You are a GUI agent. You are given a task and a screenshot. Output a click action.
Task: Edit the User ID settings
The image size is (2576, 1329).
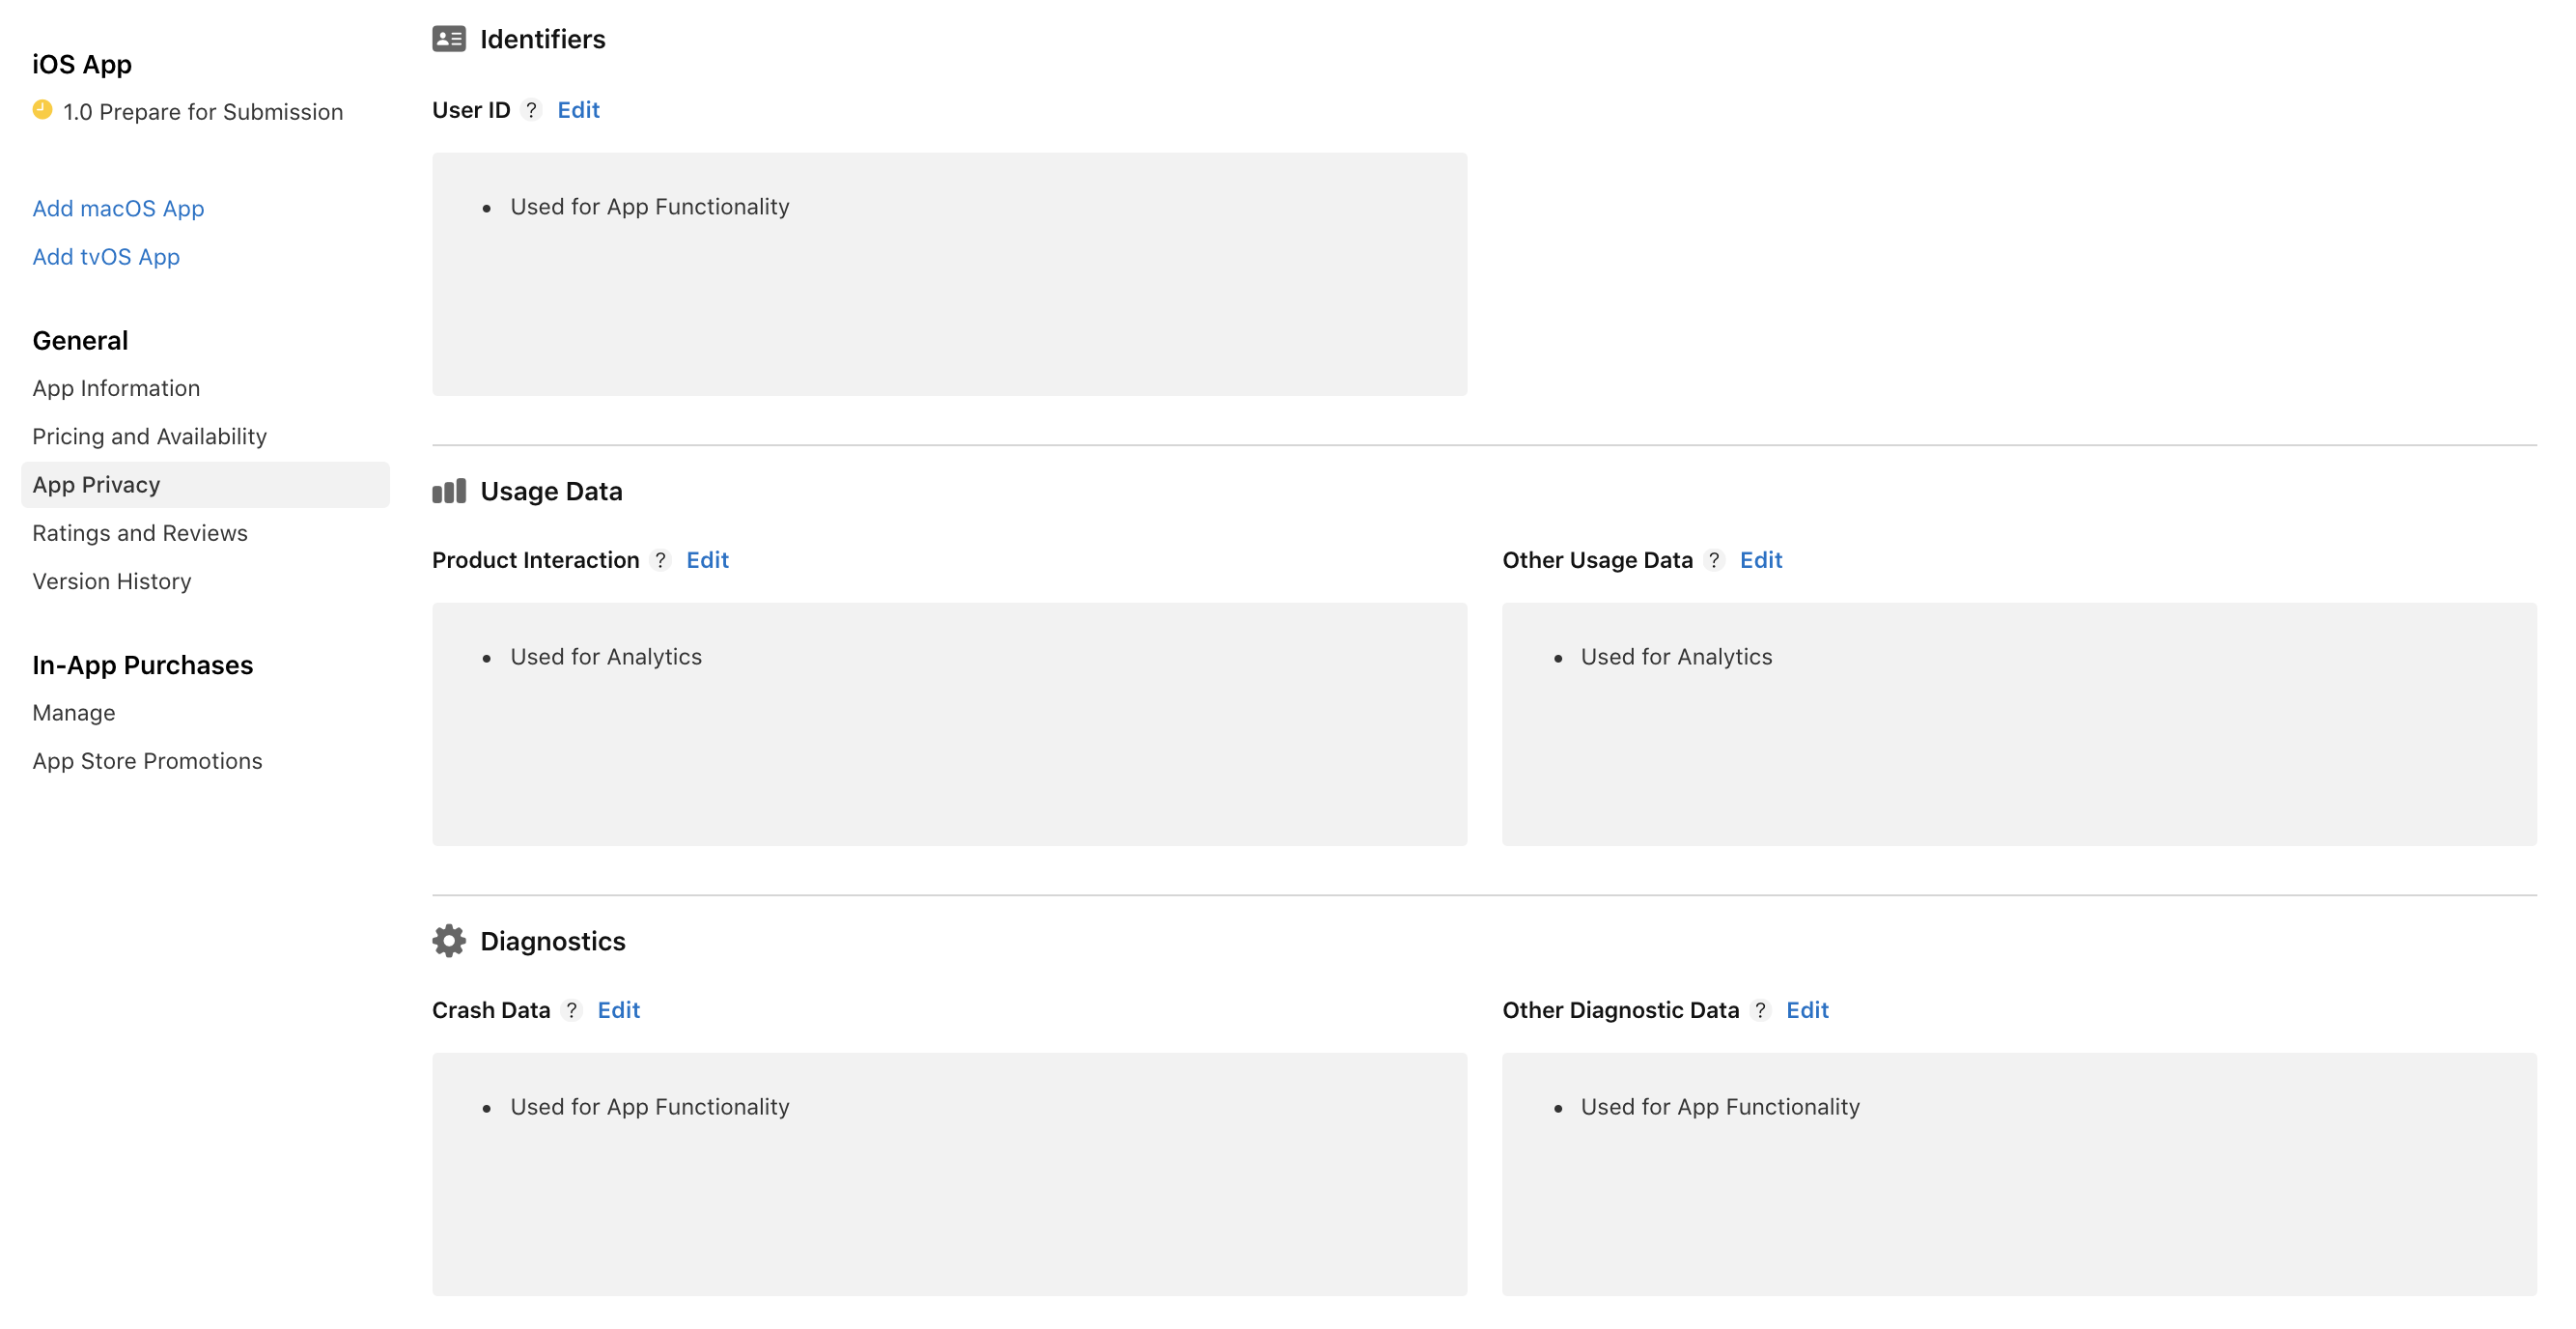click(578, 110)
